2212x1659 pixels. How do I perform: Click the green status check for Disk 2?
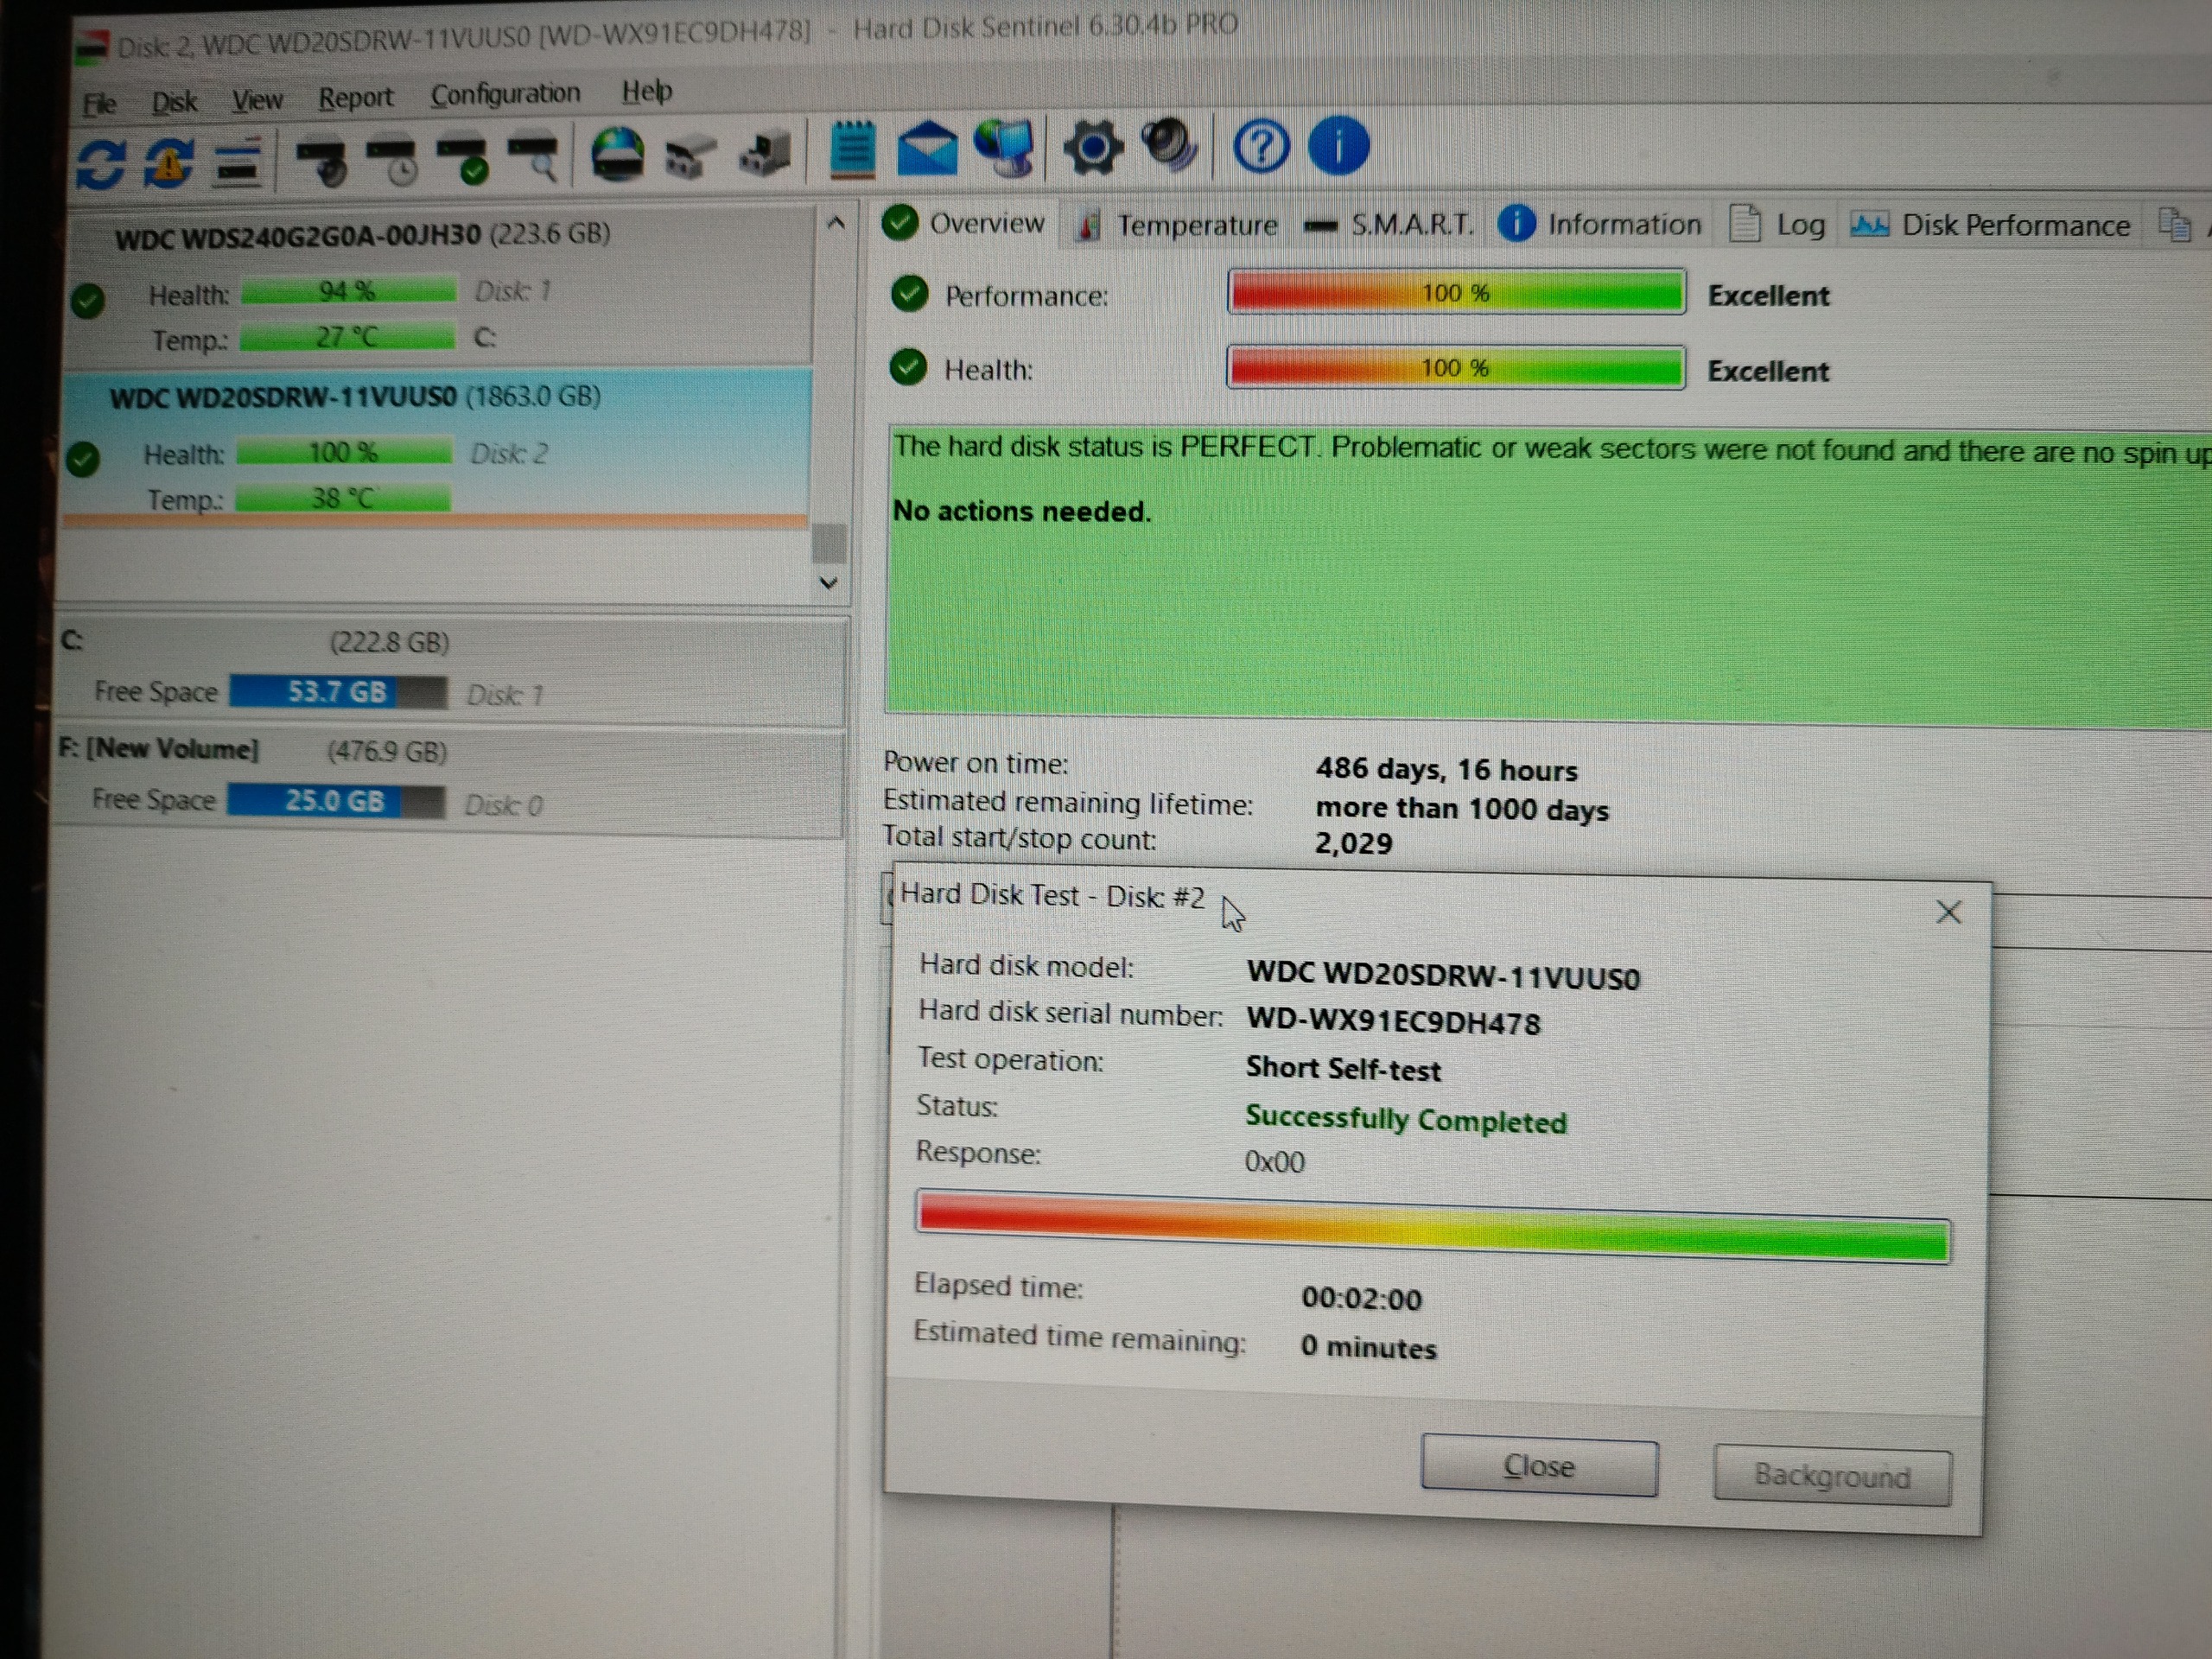coord(84,459)
